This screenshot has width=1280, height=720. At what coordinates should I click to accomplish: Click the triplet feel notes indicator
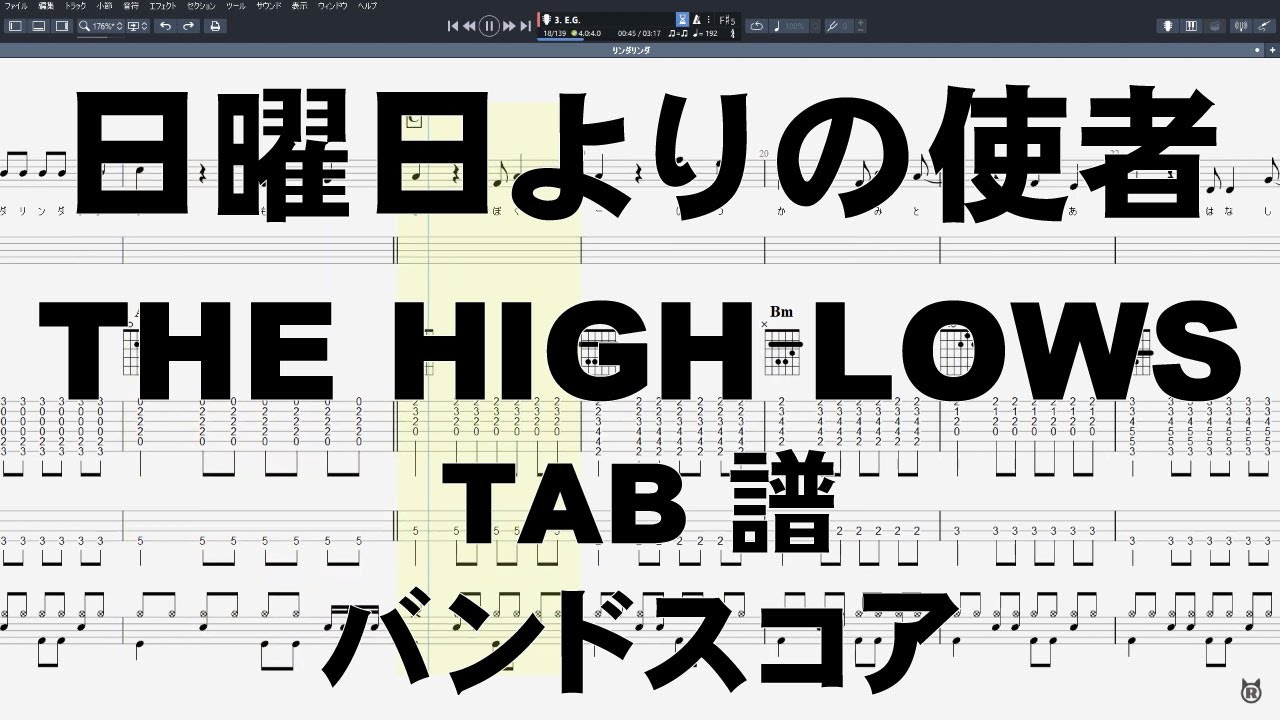[x=678, y=33]
